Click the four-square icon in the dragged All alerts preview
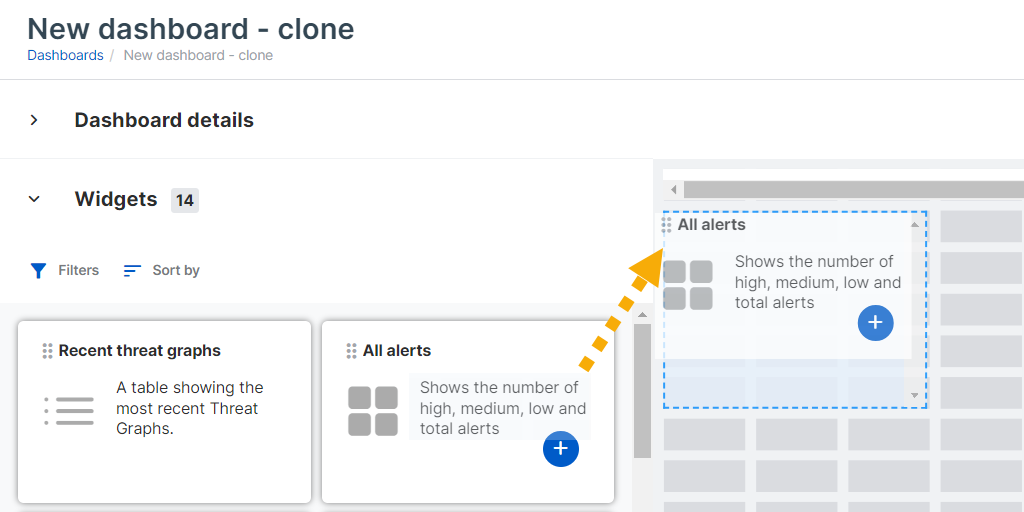1024x512 pixels. [x=688, y=285]
